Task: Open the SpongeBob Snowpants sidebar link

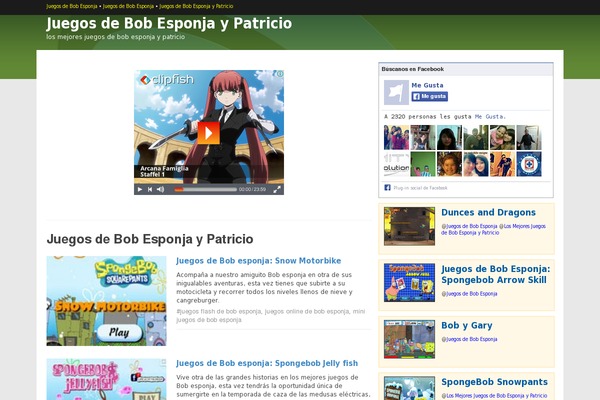Action: click(x=494, y=382)
